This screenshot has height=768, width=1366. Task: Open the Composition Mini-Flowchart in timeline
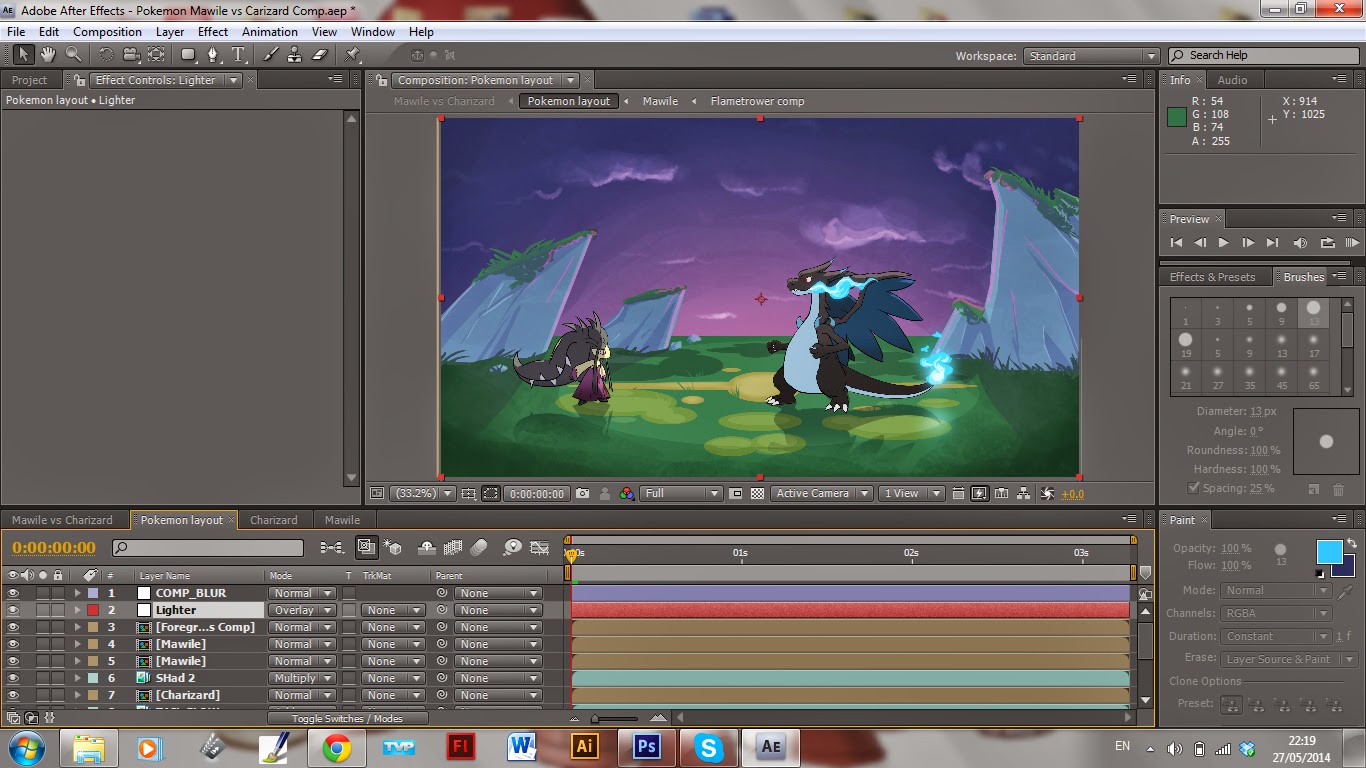pyautogui.click(x=332, y=547)
